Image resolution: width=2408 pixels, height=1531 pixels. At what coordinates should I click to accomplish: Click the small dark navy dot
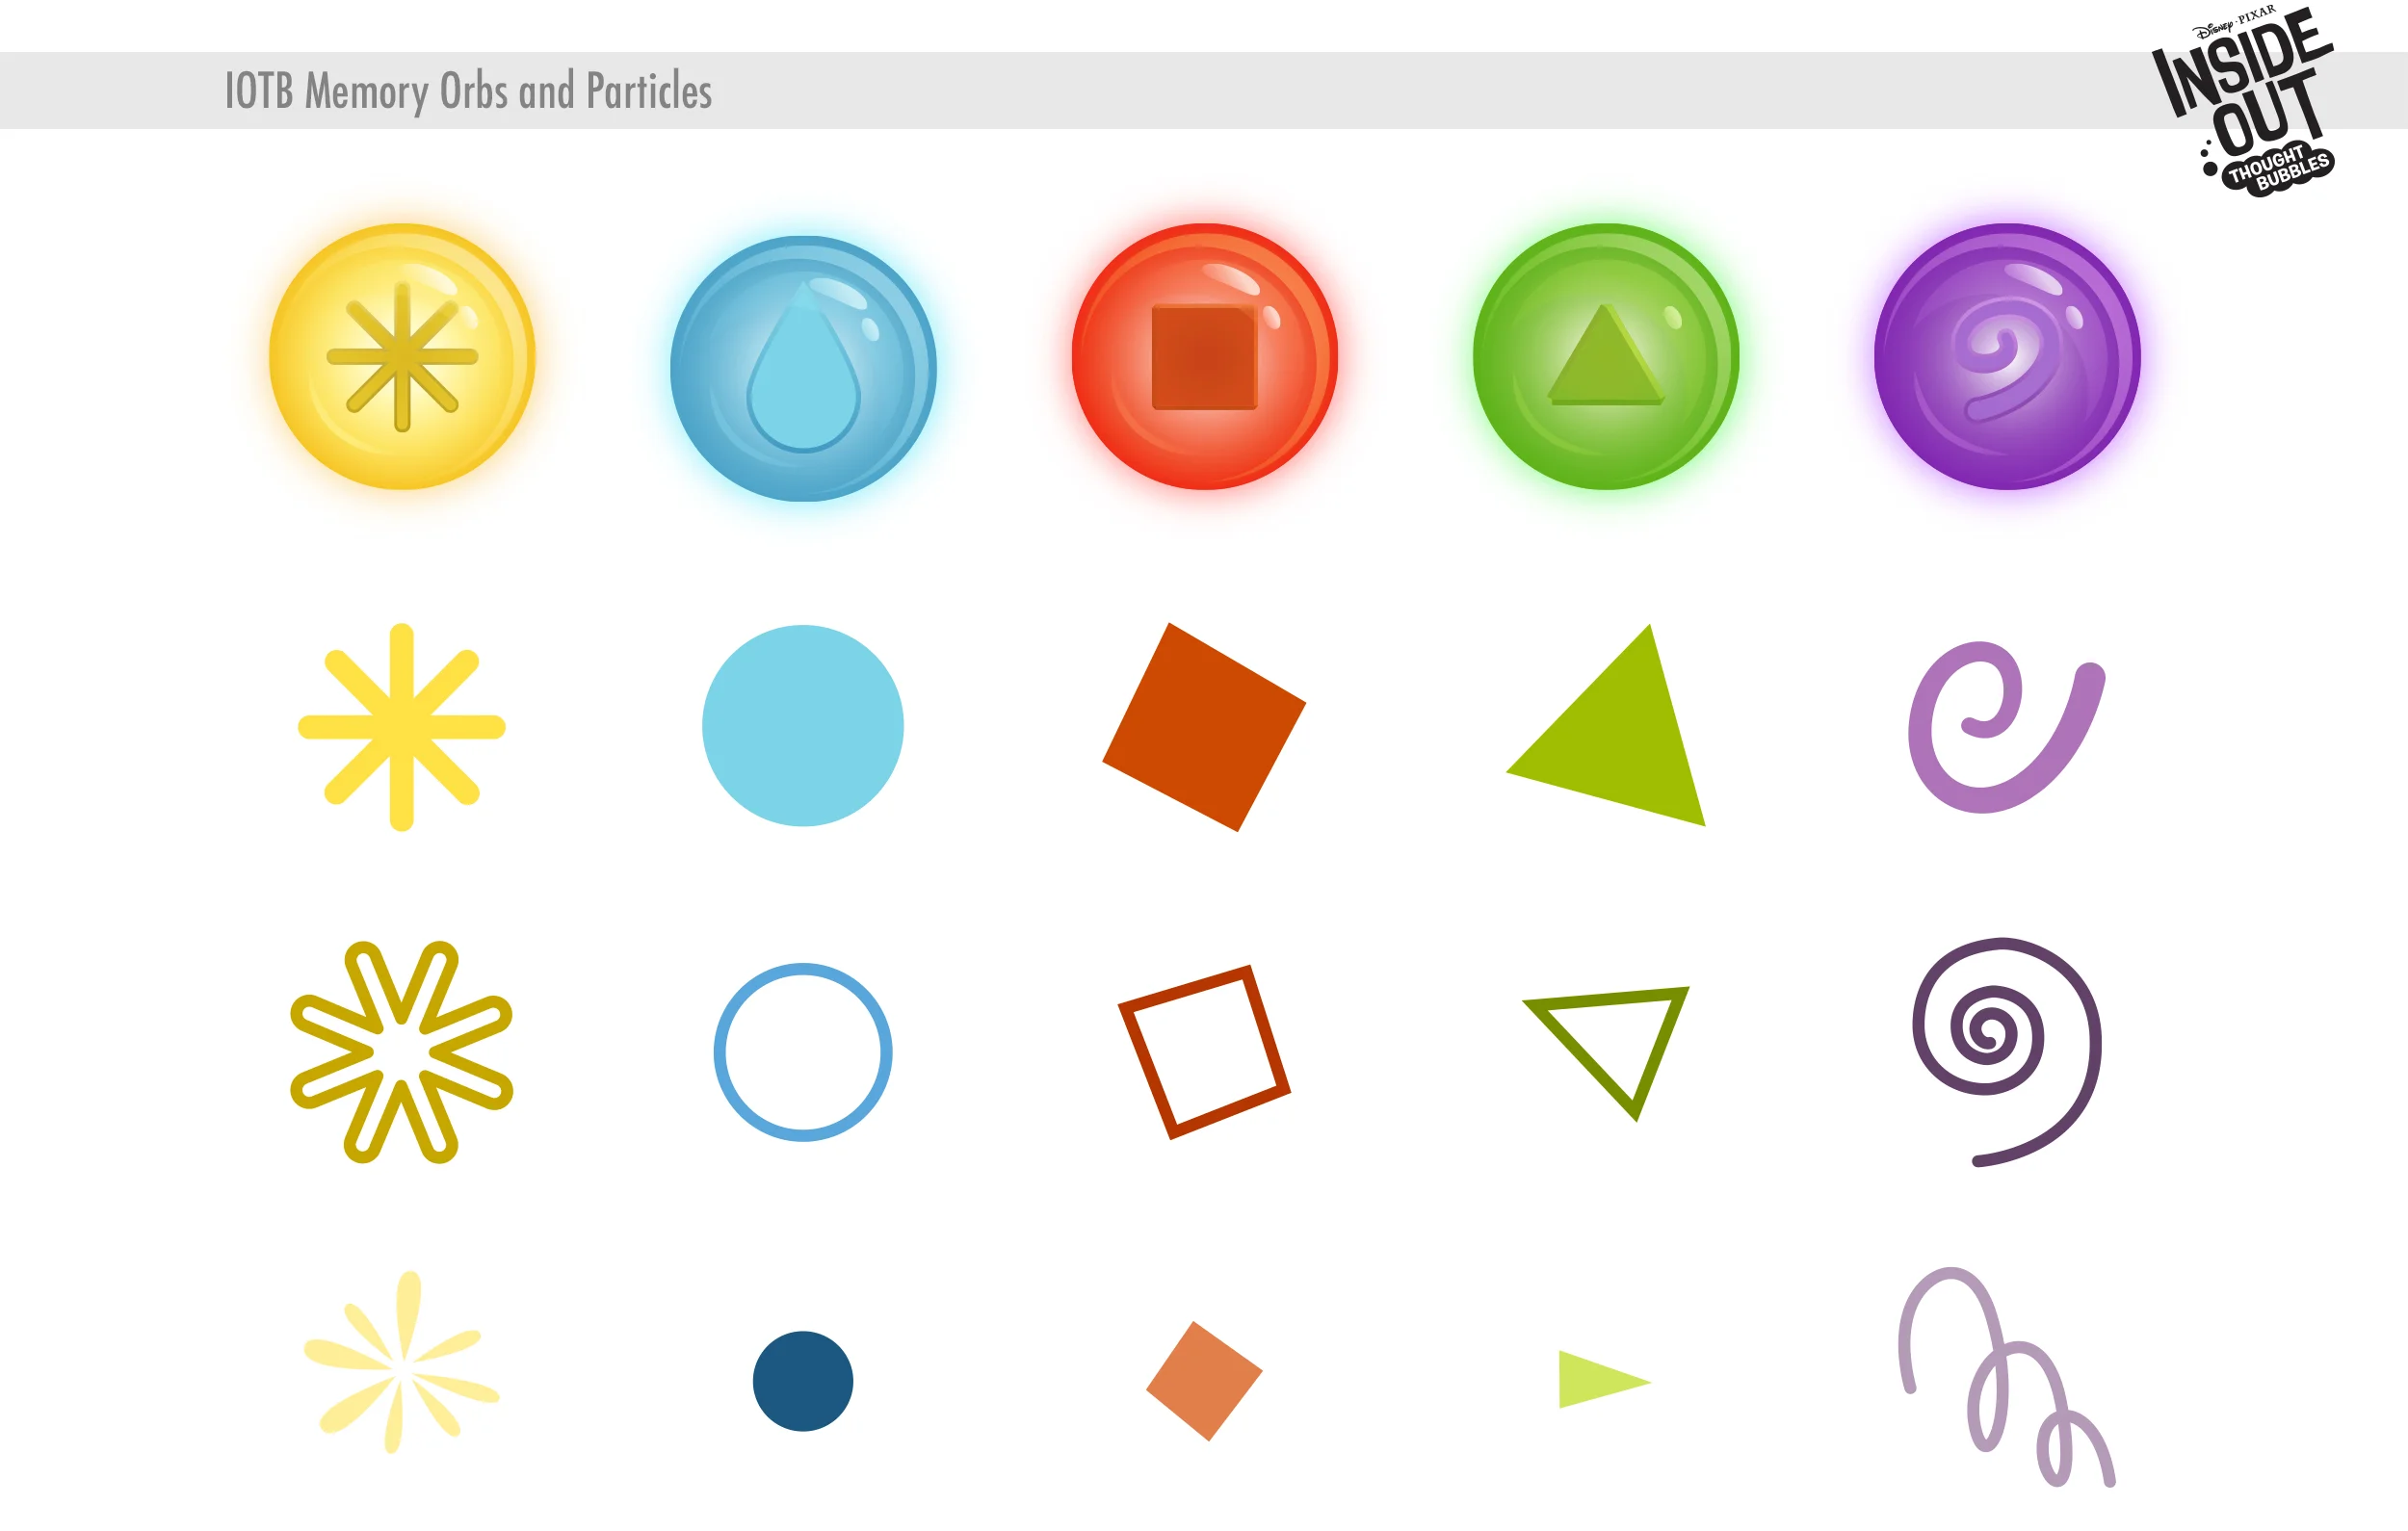[803, 1381]
